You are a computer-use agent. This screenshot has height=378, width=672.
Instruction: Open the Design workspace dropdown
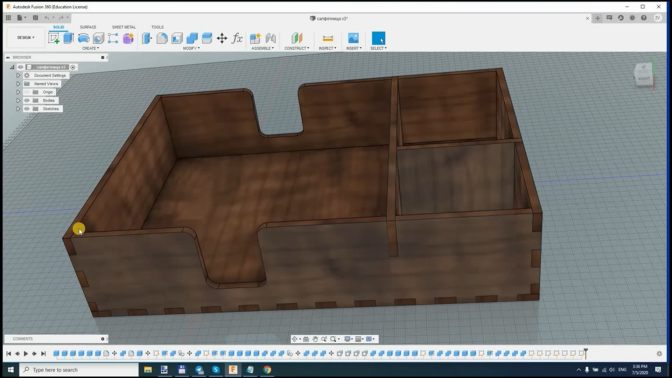point(26,38)
